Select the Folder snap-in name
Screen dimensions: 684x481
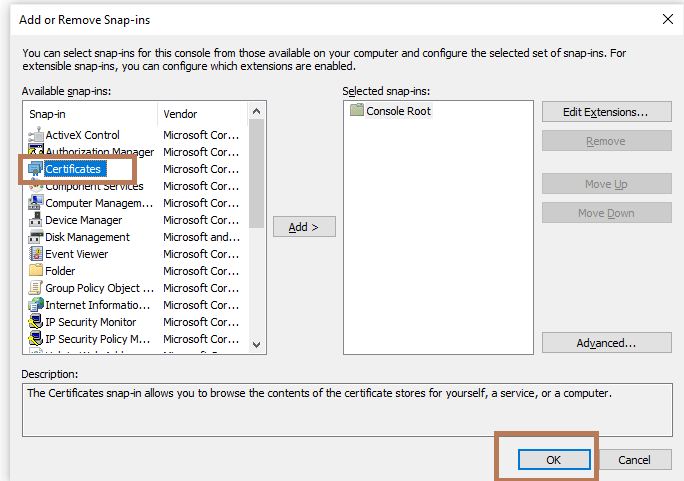click(60, 271)
